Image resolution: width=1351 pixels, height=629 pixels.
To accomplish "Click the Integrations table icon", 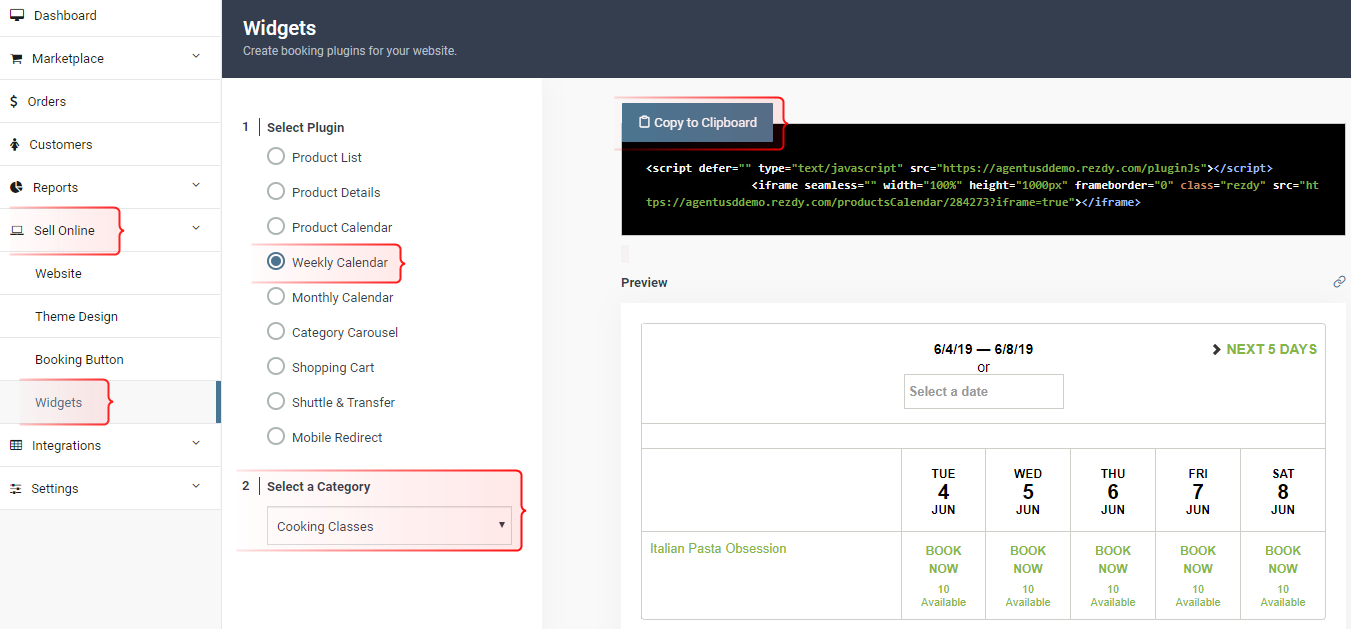I will point(16,445).
